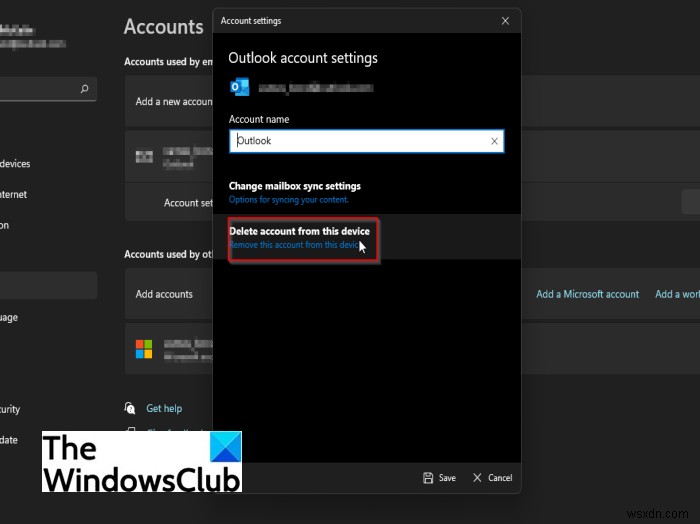700x524 pixels.
Task: Click 'Options for syncing your content' link
Action: [288, 200]
